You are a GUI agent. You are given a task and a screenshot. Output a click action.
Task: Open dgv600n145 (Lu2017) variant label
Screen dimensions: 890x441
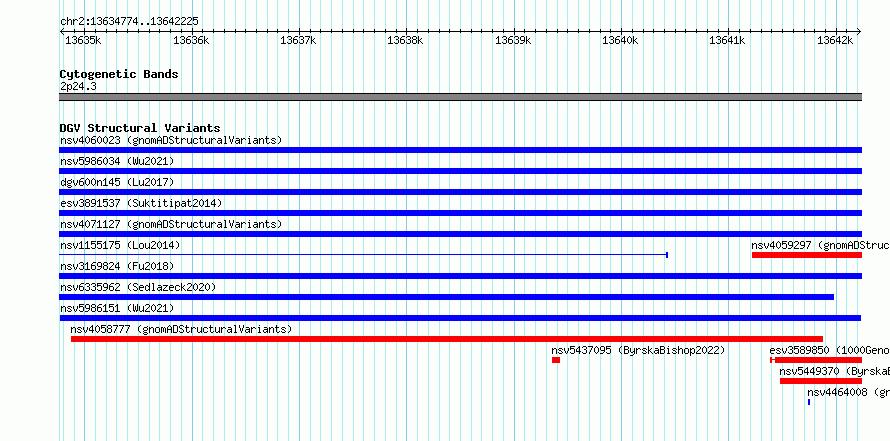click(x=117, y=182)
